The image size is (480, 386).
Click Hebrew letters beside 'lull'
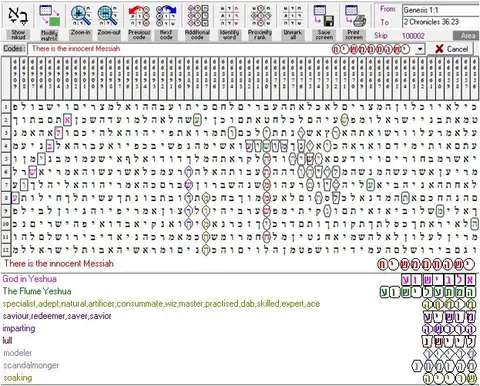(x=449, y=341)
